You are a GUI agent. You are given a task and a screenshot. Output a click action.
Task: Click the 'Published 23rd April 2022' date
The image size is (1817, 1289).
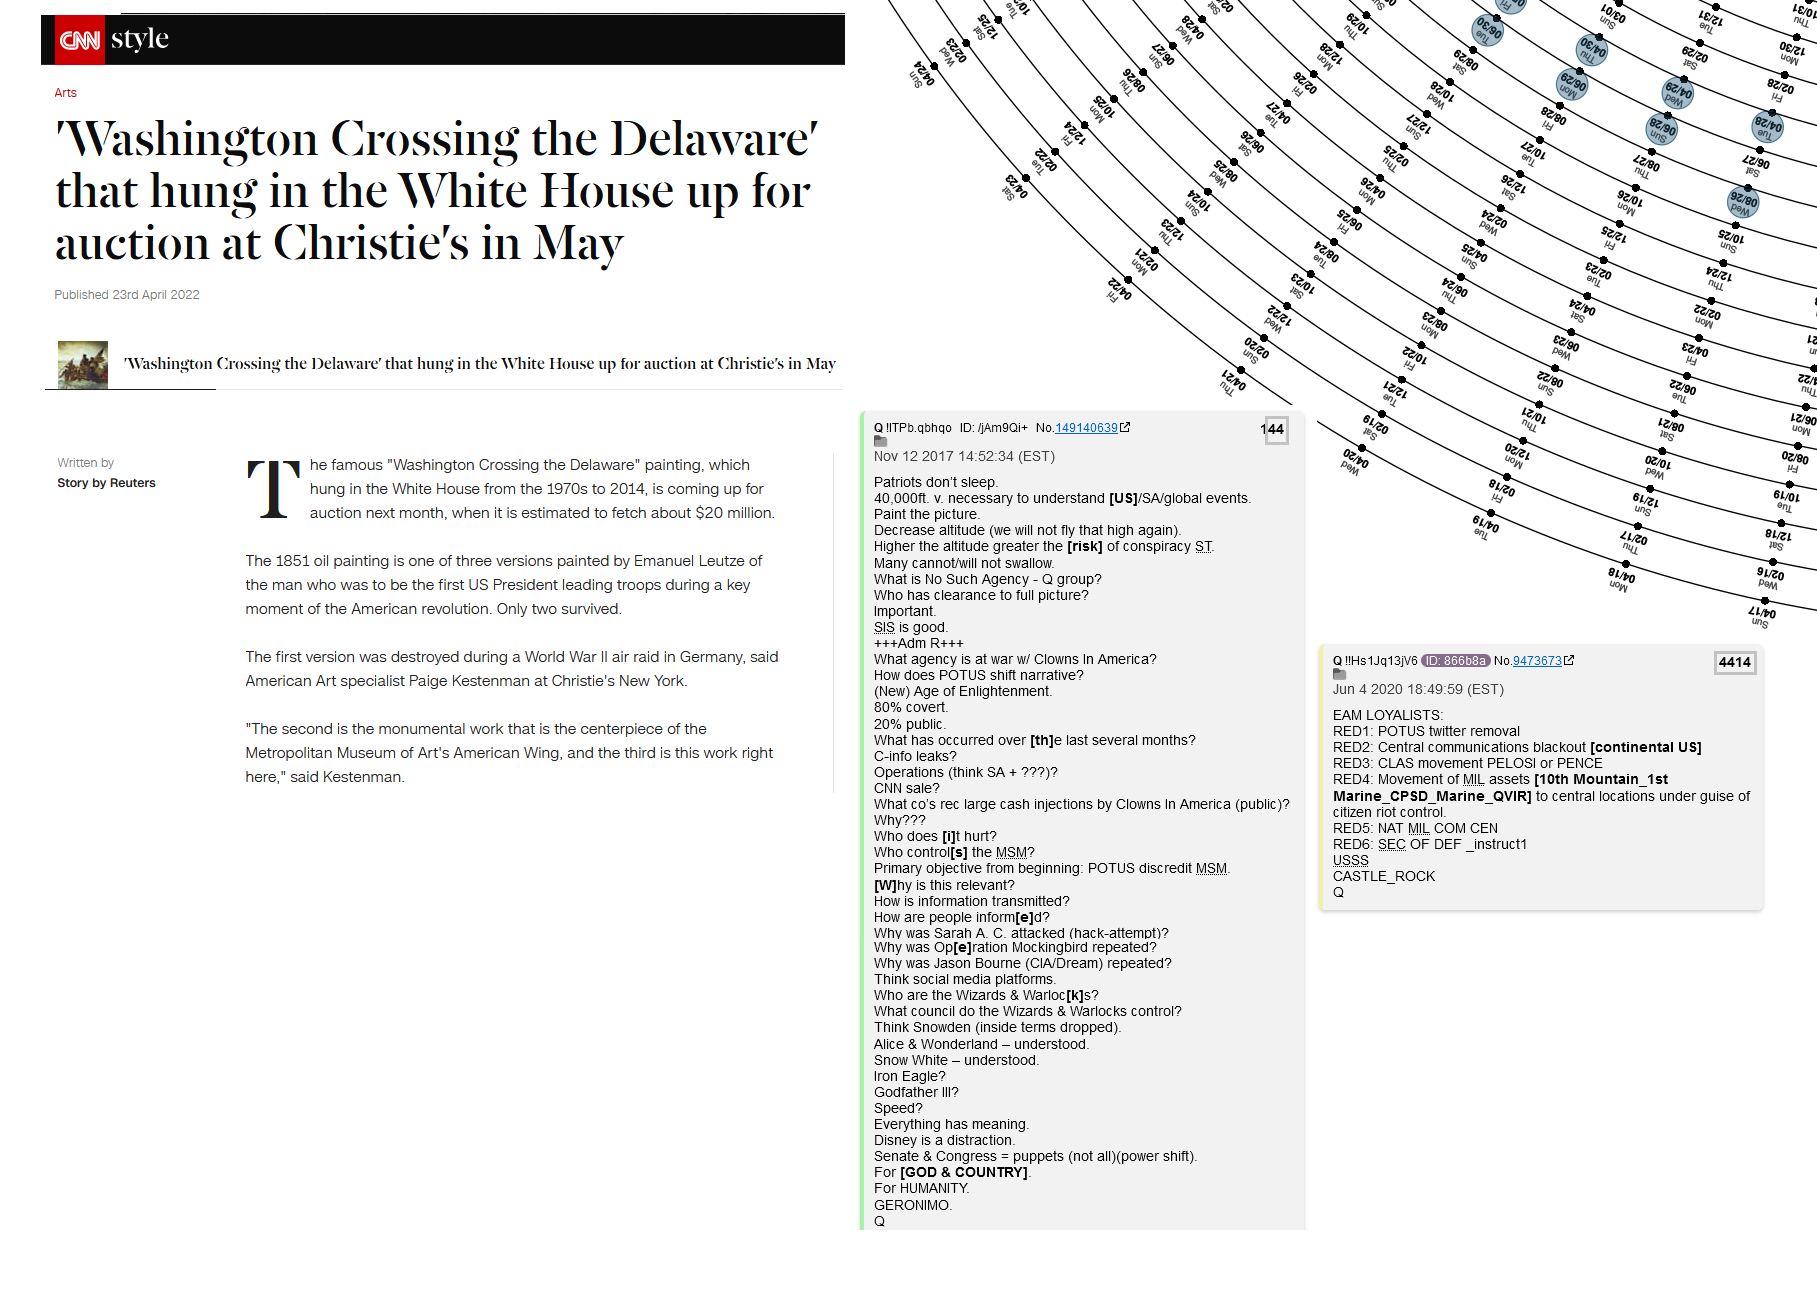coord(127,295)
